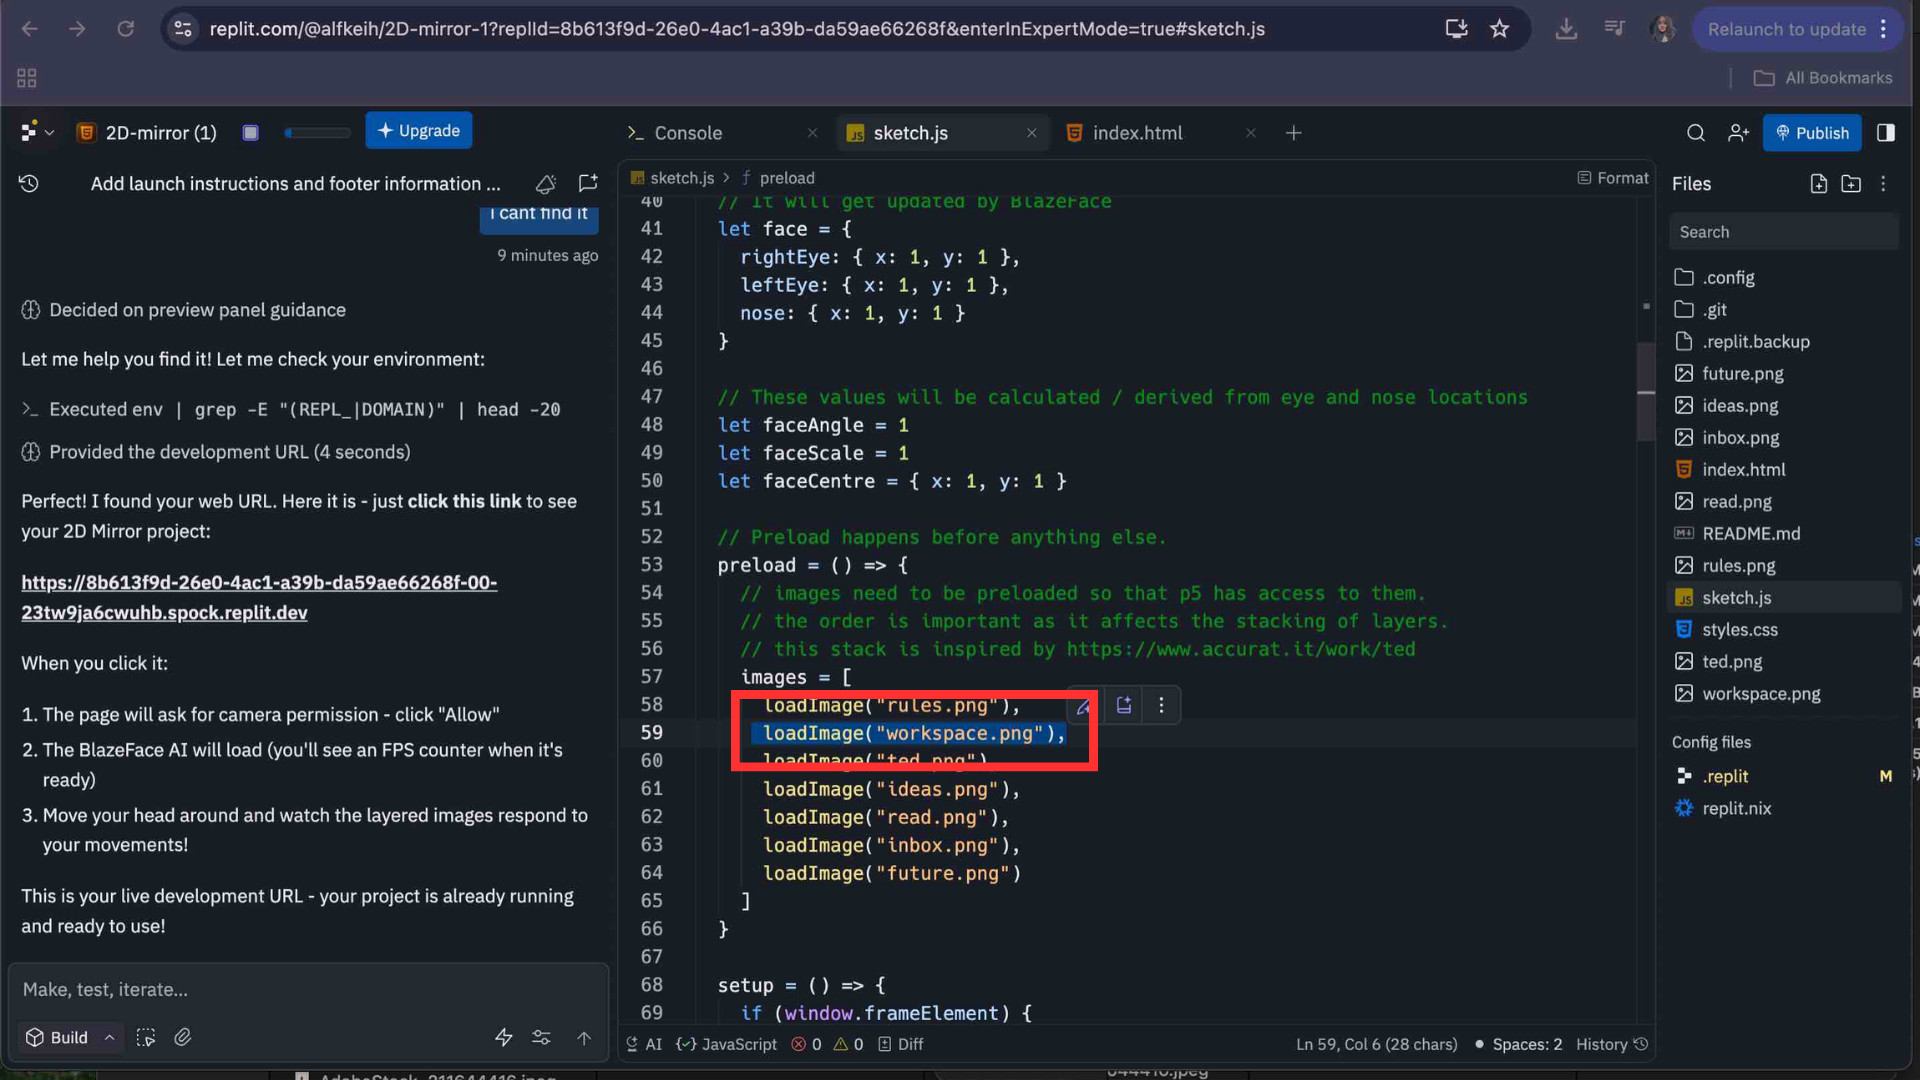Expand the Build mode selector
1920x1080 pixels.
point(69,1038)
